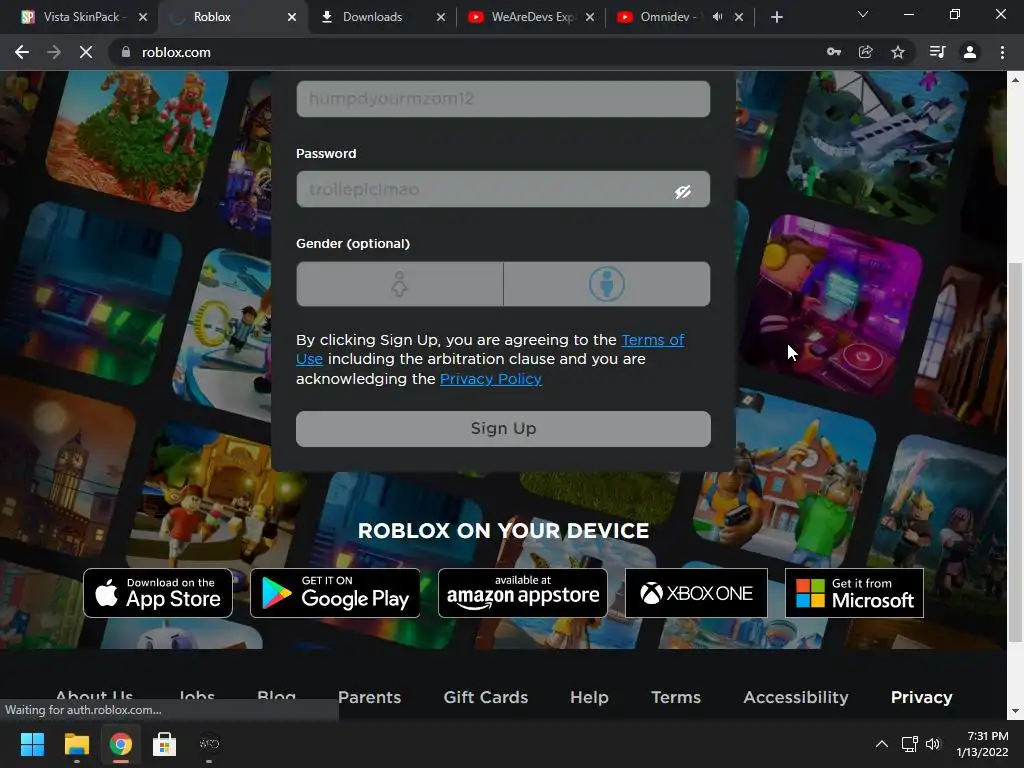Open a new tab with plus
This screenshot has height=768, width=1024.
(x=776, y=17)
